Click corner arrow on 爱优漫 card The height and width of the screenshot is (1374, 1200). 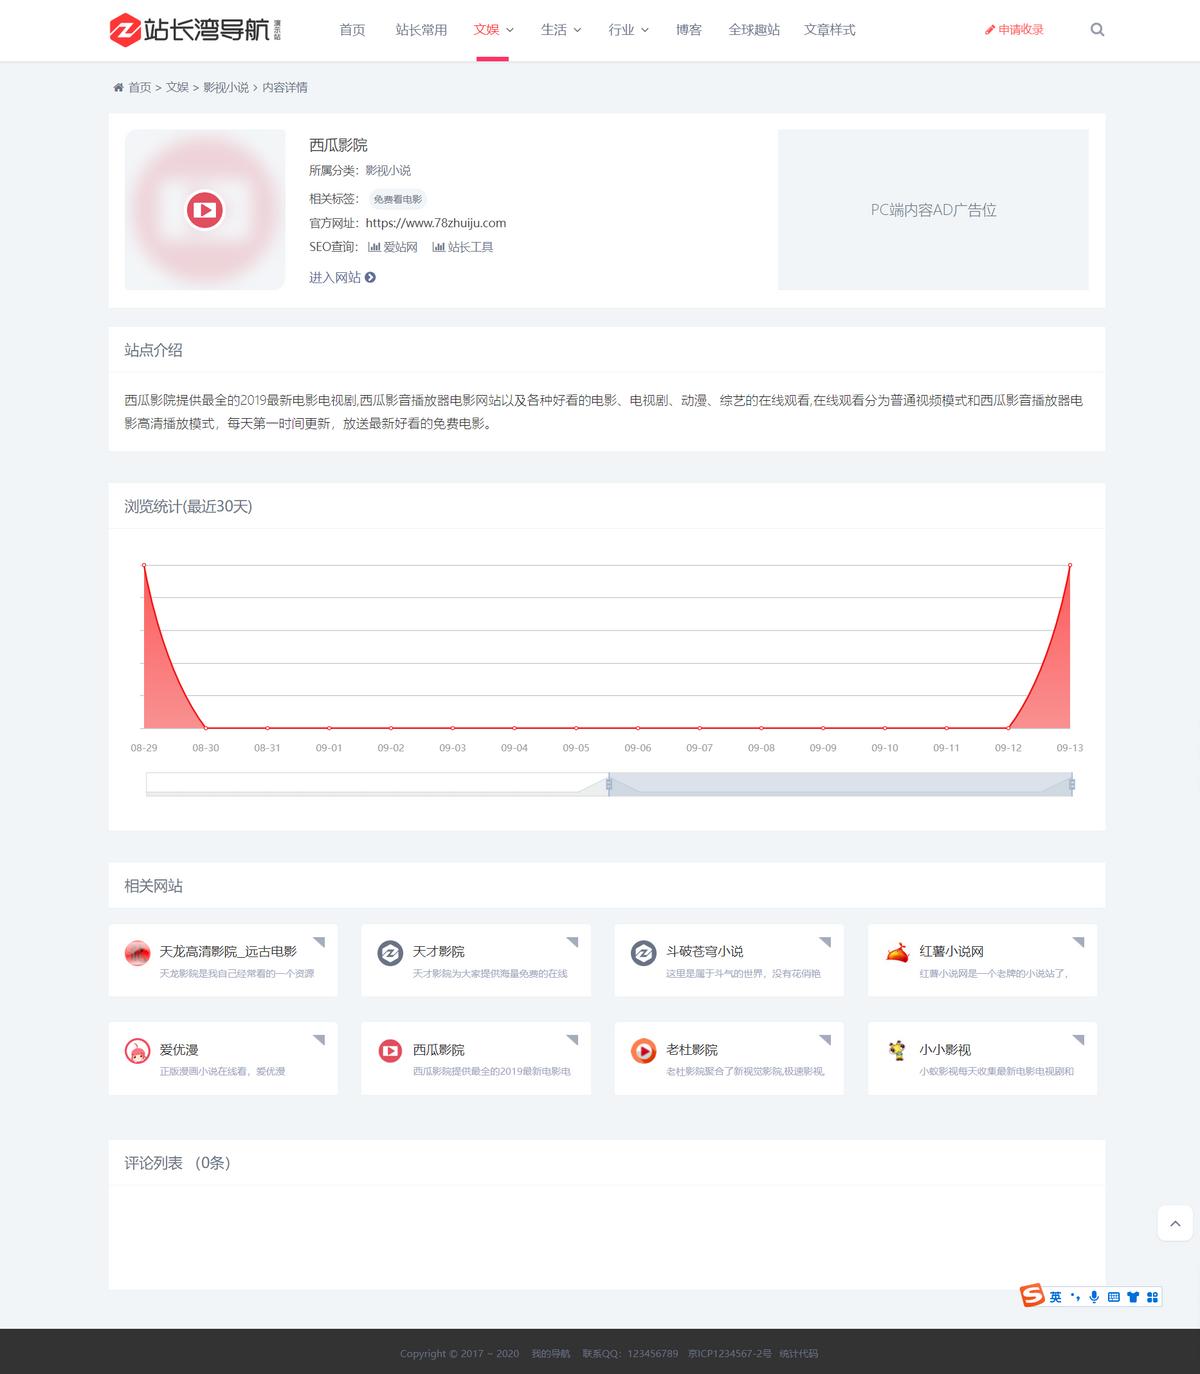320,1040
